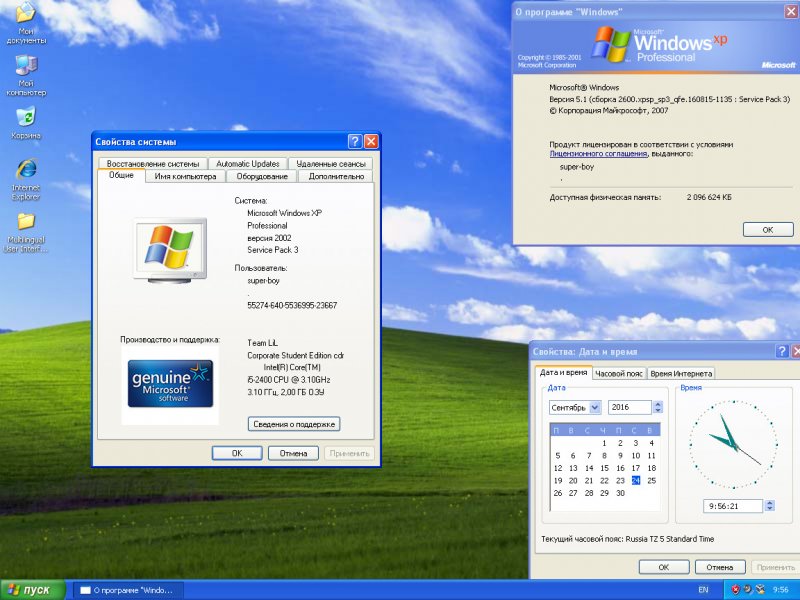Click OK in Date and Time dialog
This screenshot has height=600, width=800.
click(x=663, y=567)
